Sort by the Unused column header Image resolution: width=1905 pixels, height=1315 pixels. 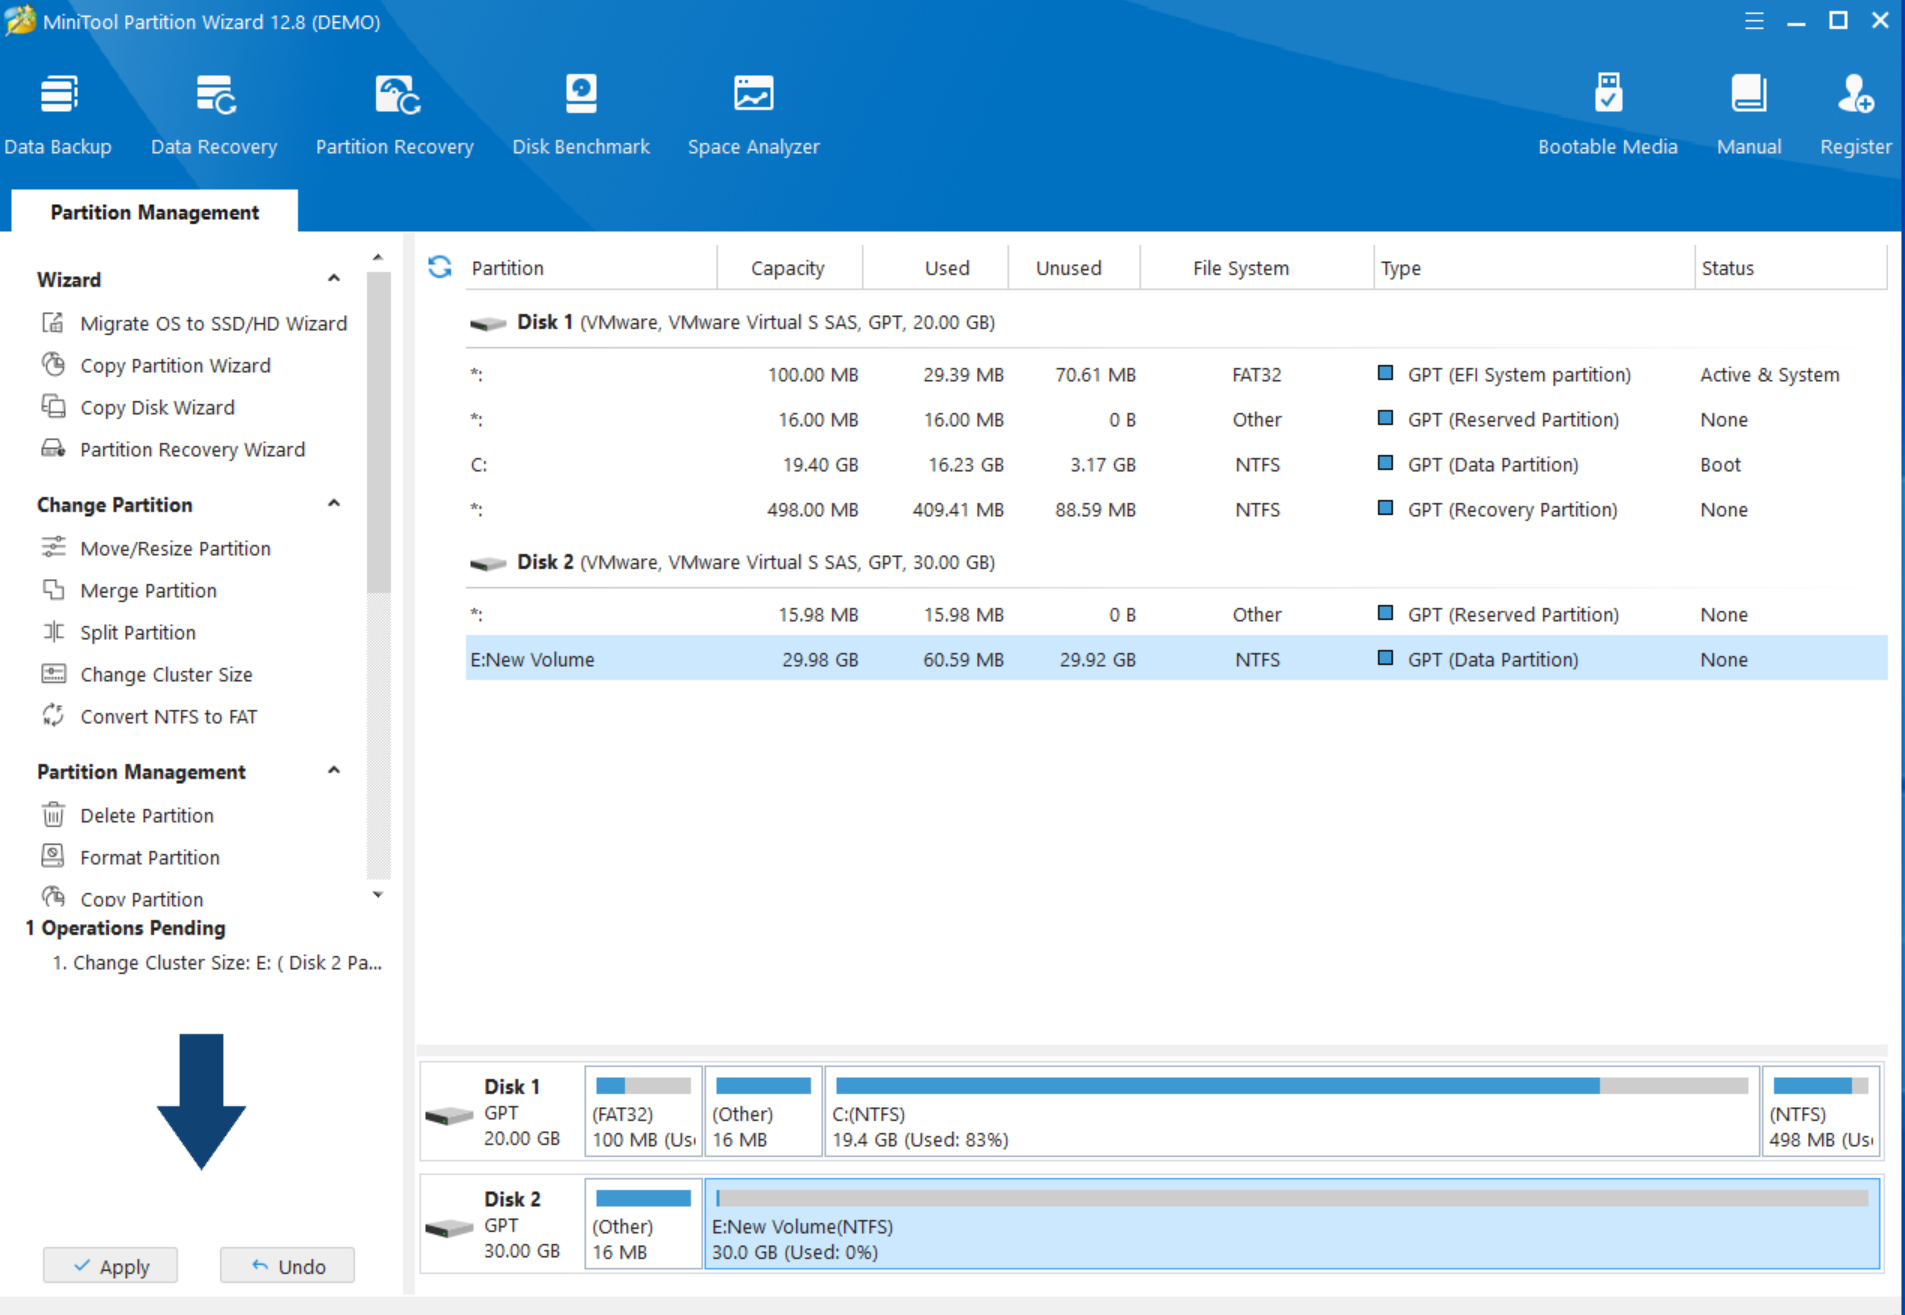pyautogui.click(x=1074, y=267)
